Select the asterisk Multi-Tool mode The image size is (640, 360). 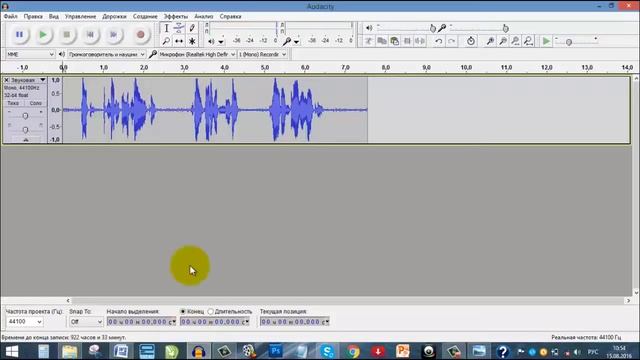(192, 41)
